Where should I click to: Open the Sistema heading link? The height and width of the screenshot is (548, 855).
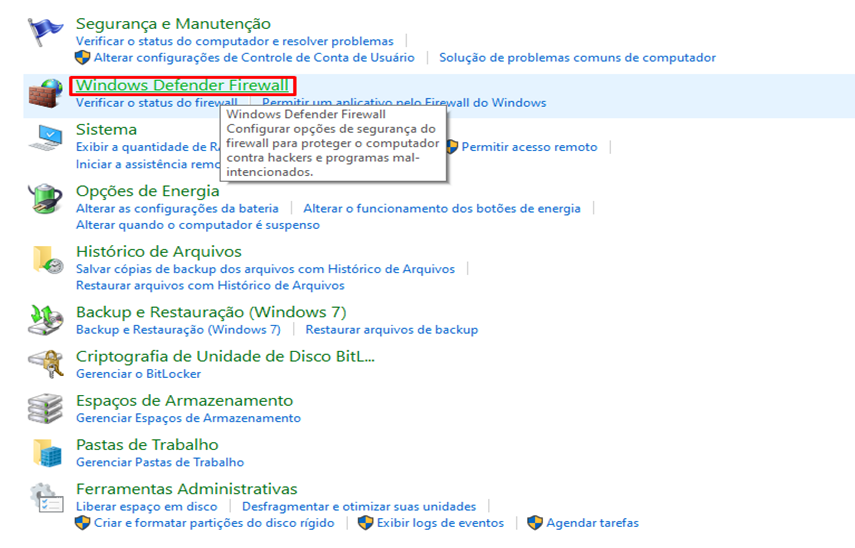(106, 130)
